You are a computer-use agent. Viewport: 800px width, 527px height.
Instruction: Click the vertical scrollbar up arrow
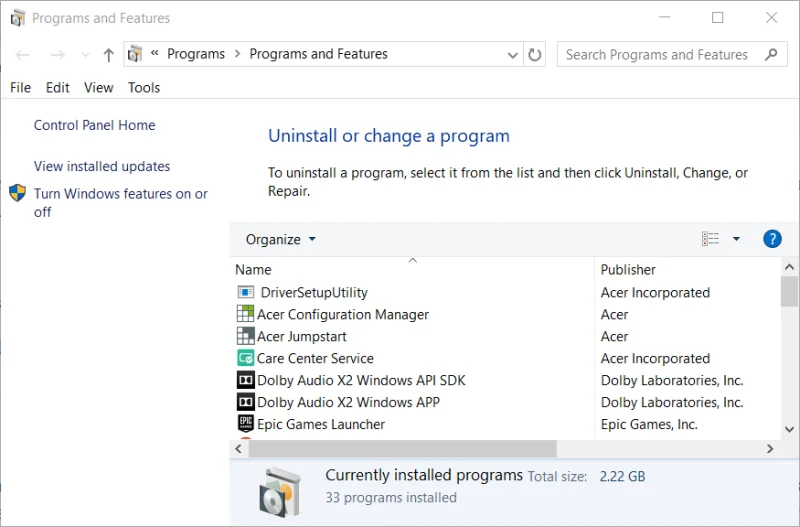(789, 267)
